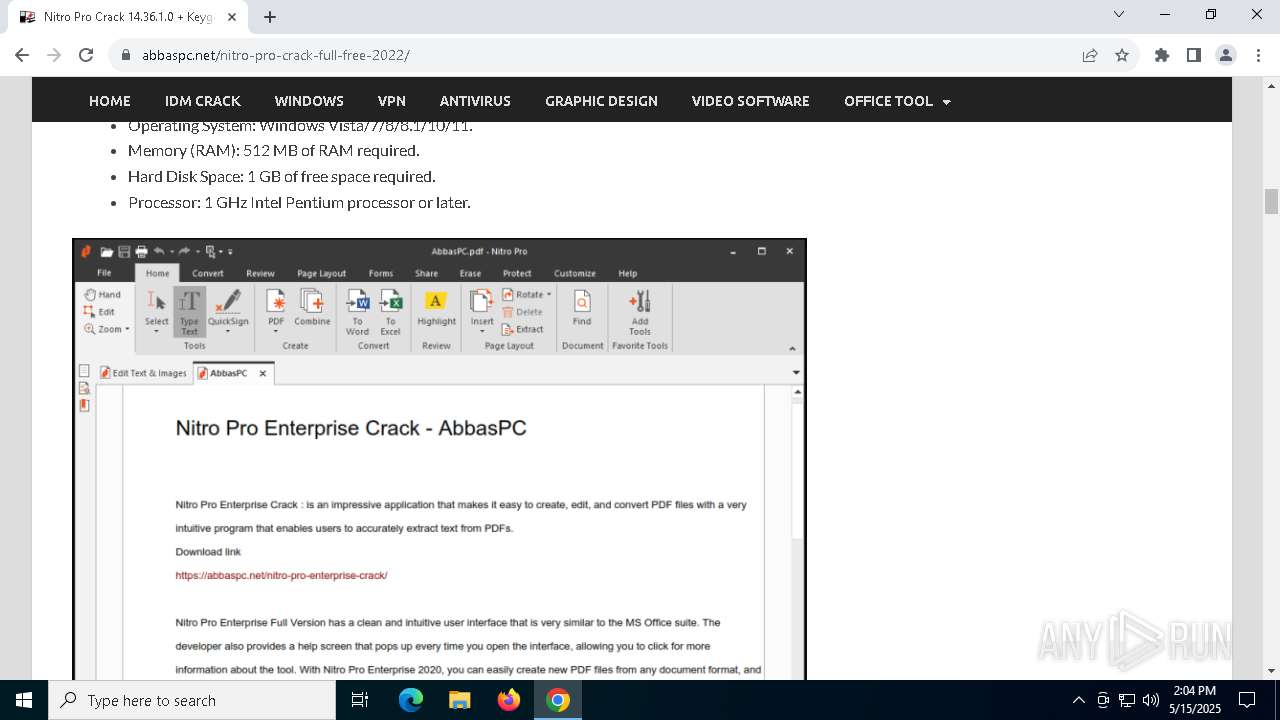1280x720 pixels.
Task: Show hidden system tray icons
Action: pos(1078,700)
